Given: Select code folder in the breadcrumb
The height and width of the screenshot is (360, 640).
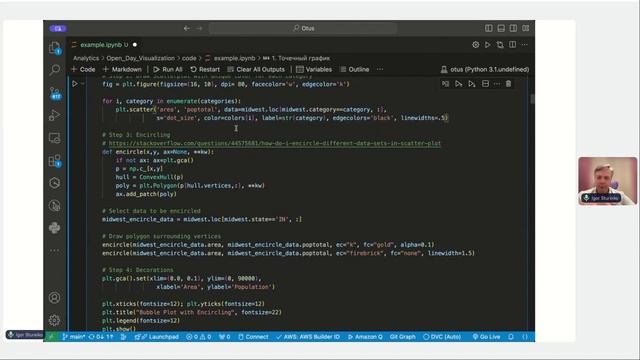Looking at the screenshot, I should point(189,58).
